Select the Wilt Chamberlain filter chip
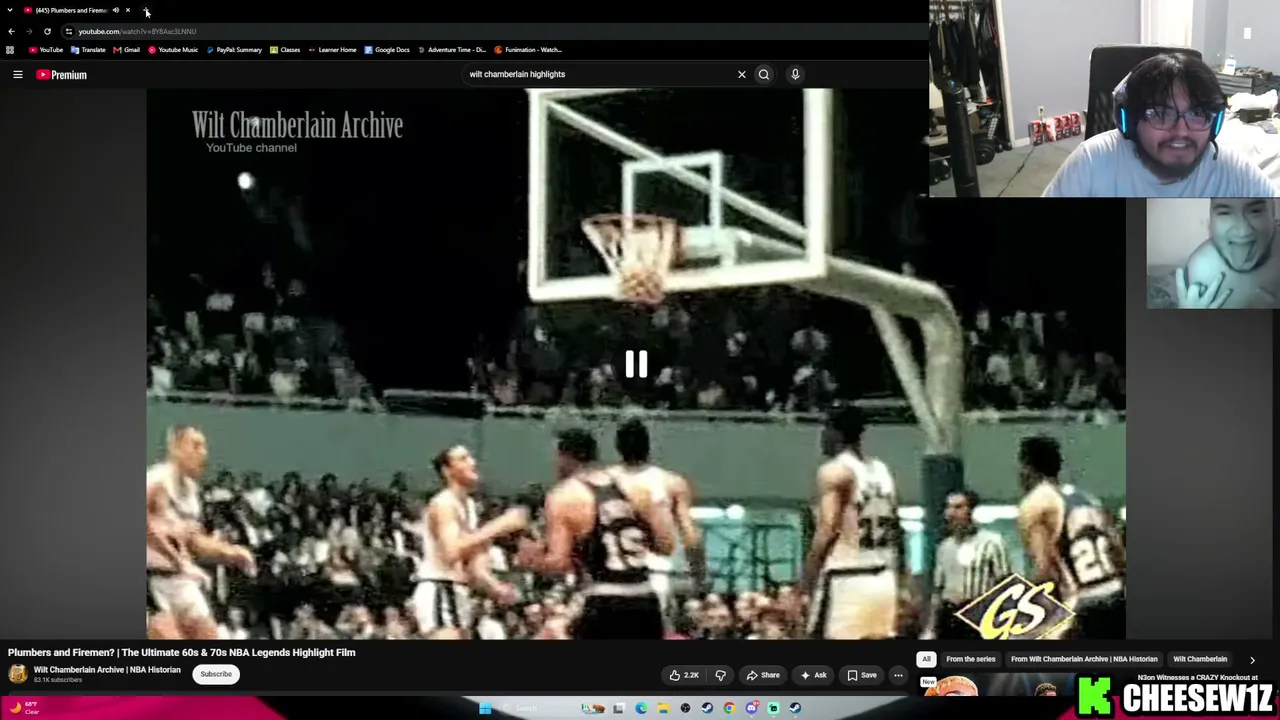Screen dimensions: 1280x720 (1200, 659)
